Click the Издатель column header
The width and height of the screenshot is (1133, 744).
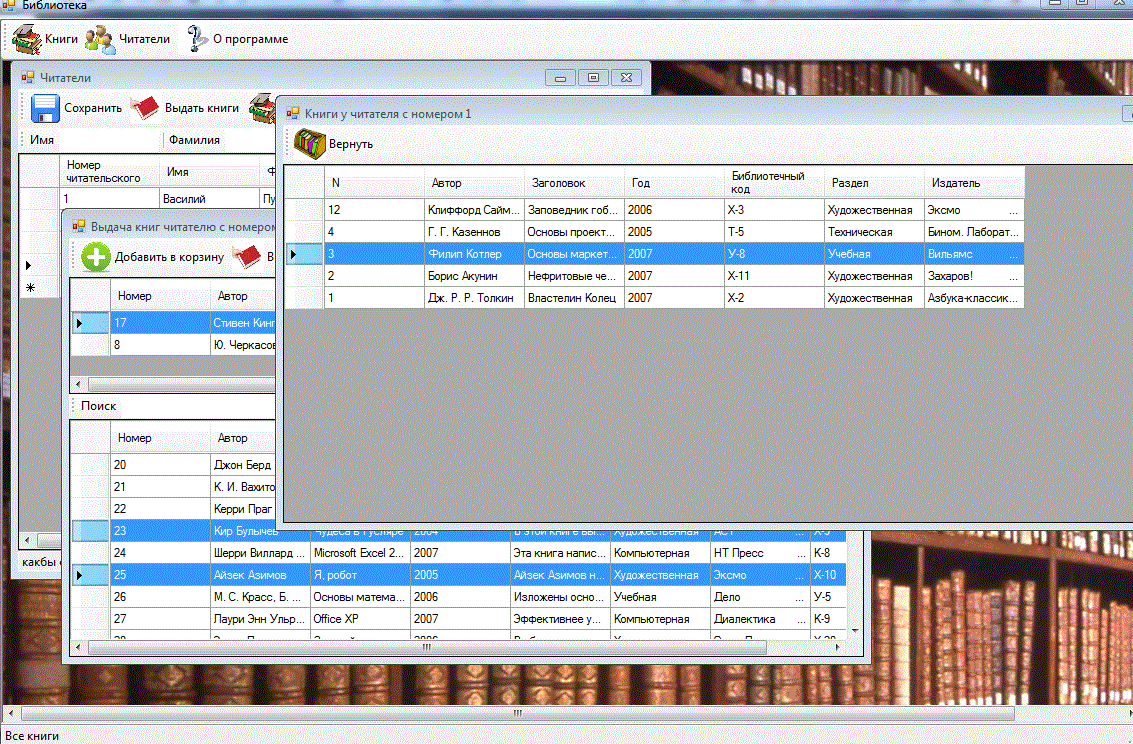(973, 183)
